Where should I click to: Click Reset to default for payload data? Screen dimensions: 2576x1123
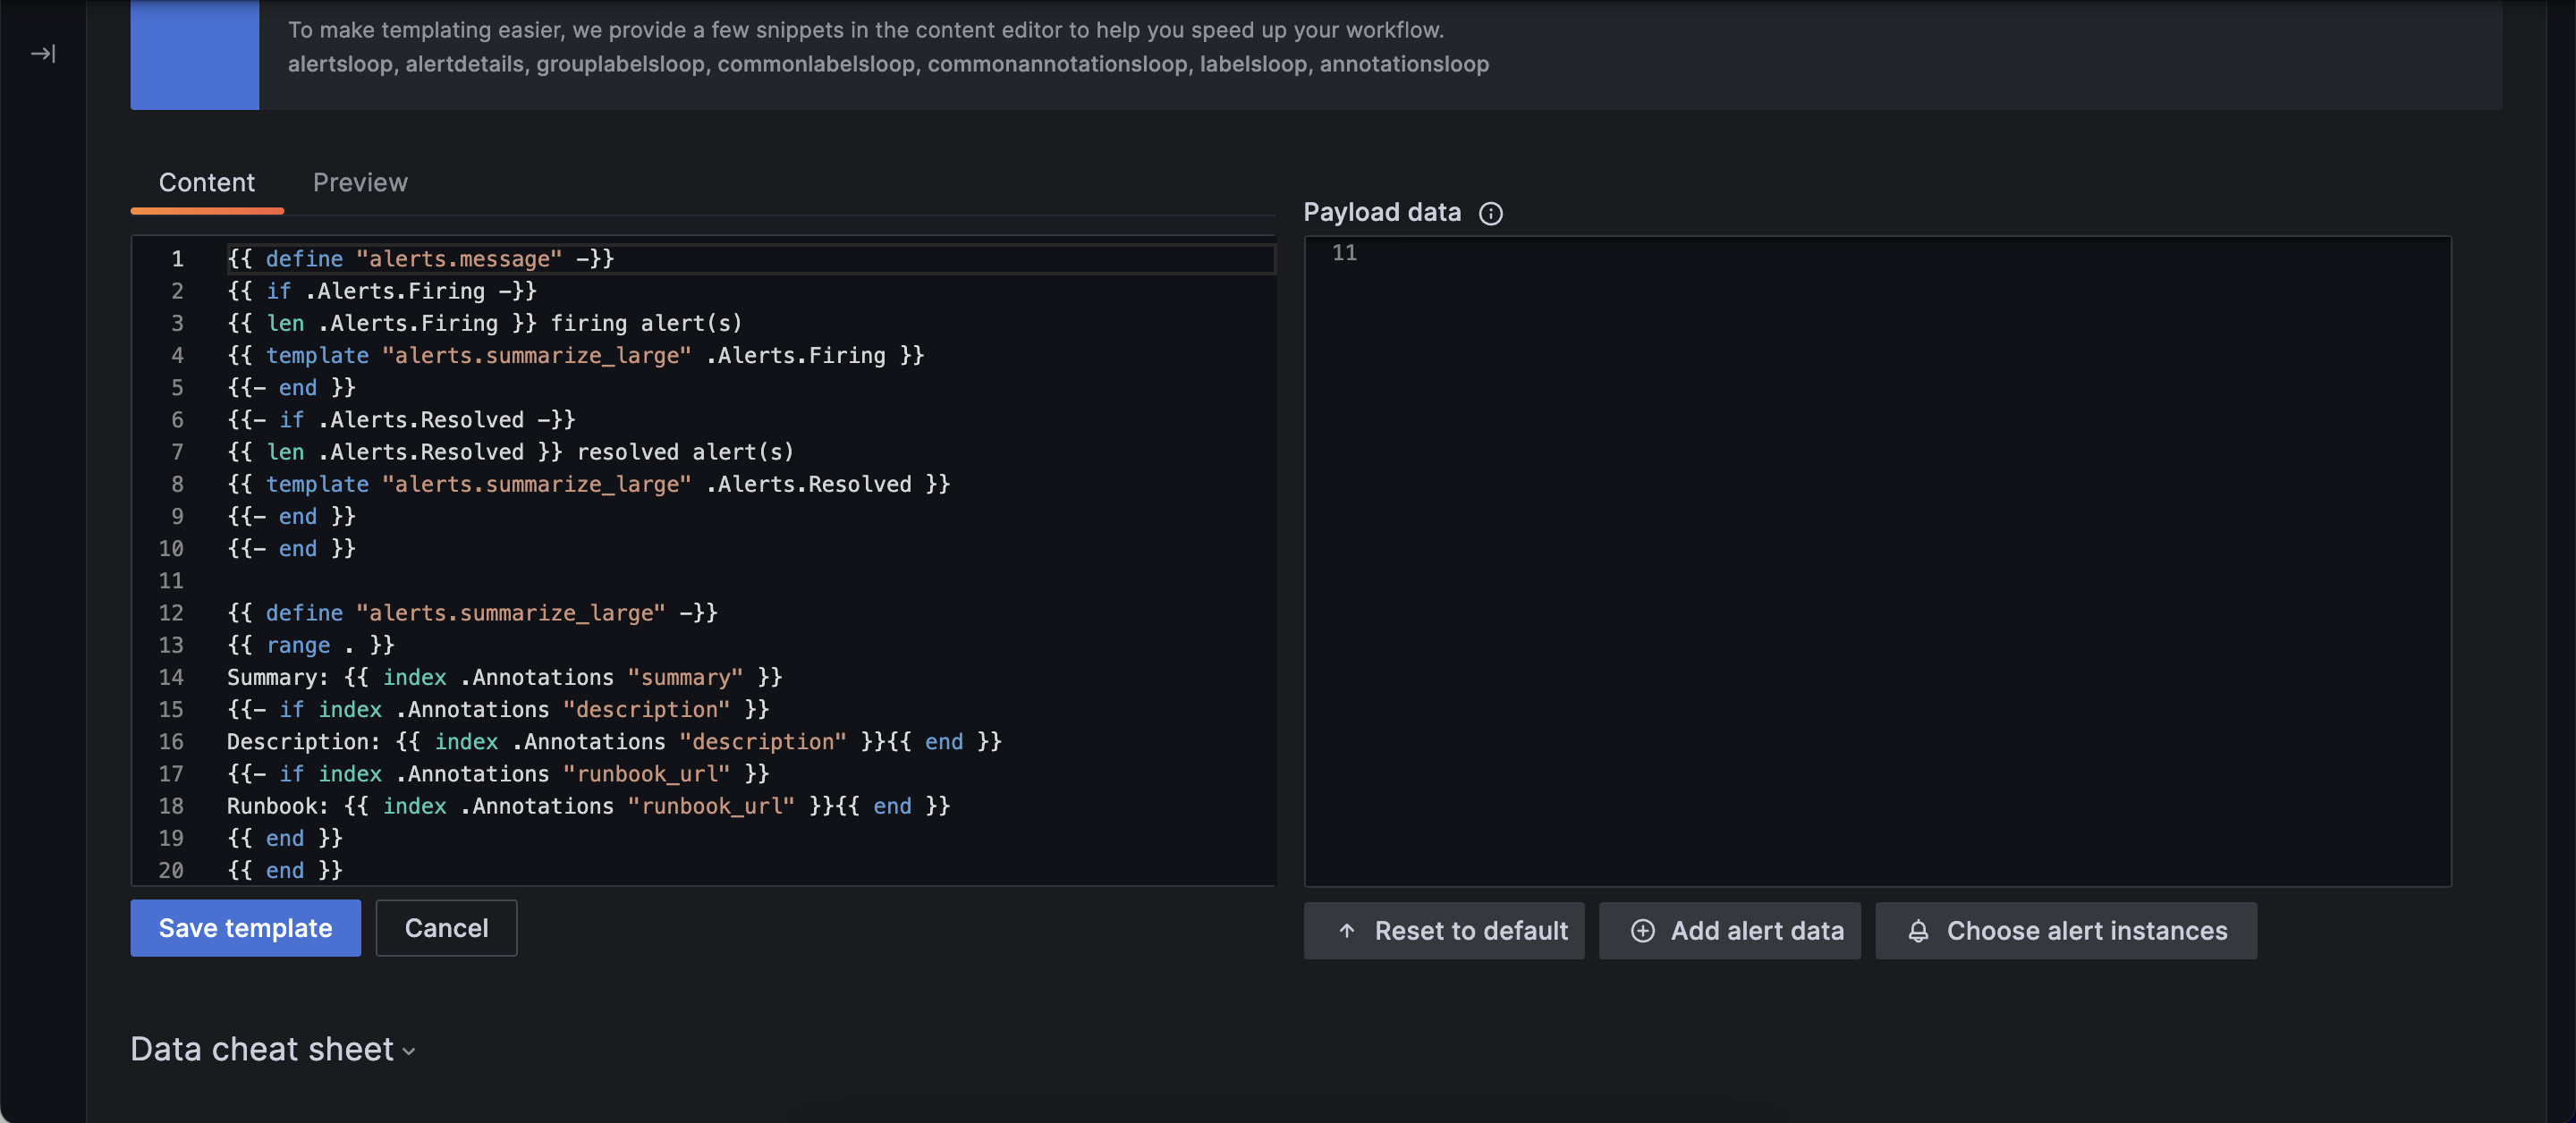click(x=1444, y=930)
